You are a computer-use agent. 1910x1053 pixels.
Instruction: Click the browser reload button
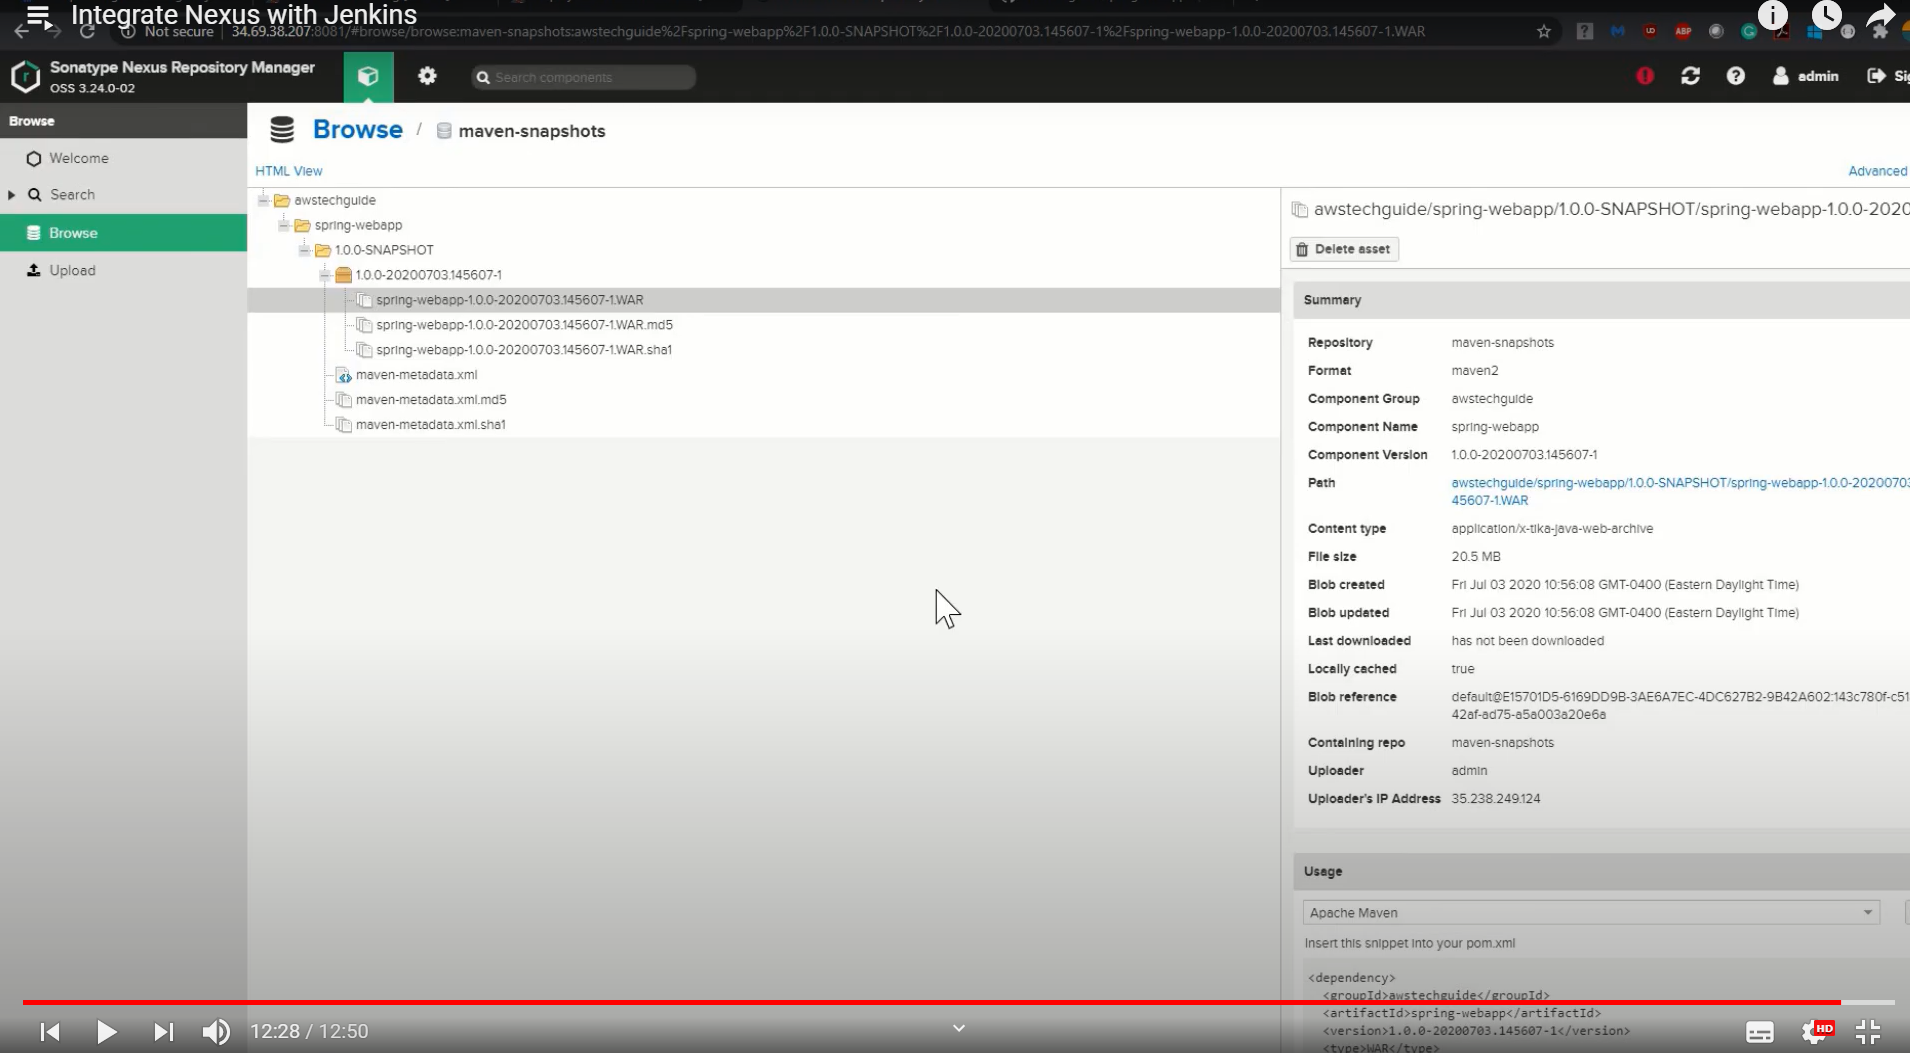(88, 32)
